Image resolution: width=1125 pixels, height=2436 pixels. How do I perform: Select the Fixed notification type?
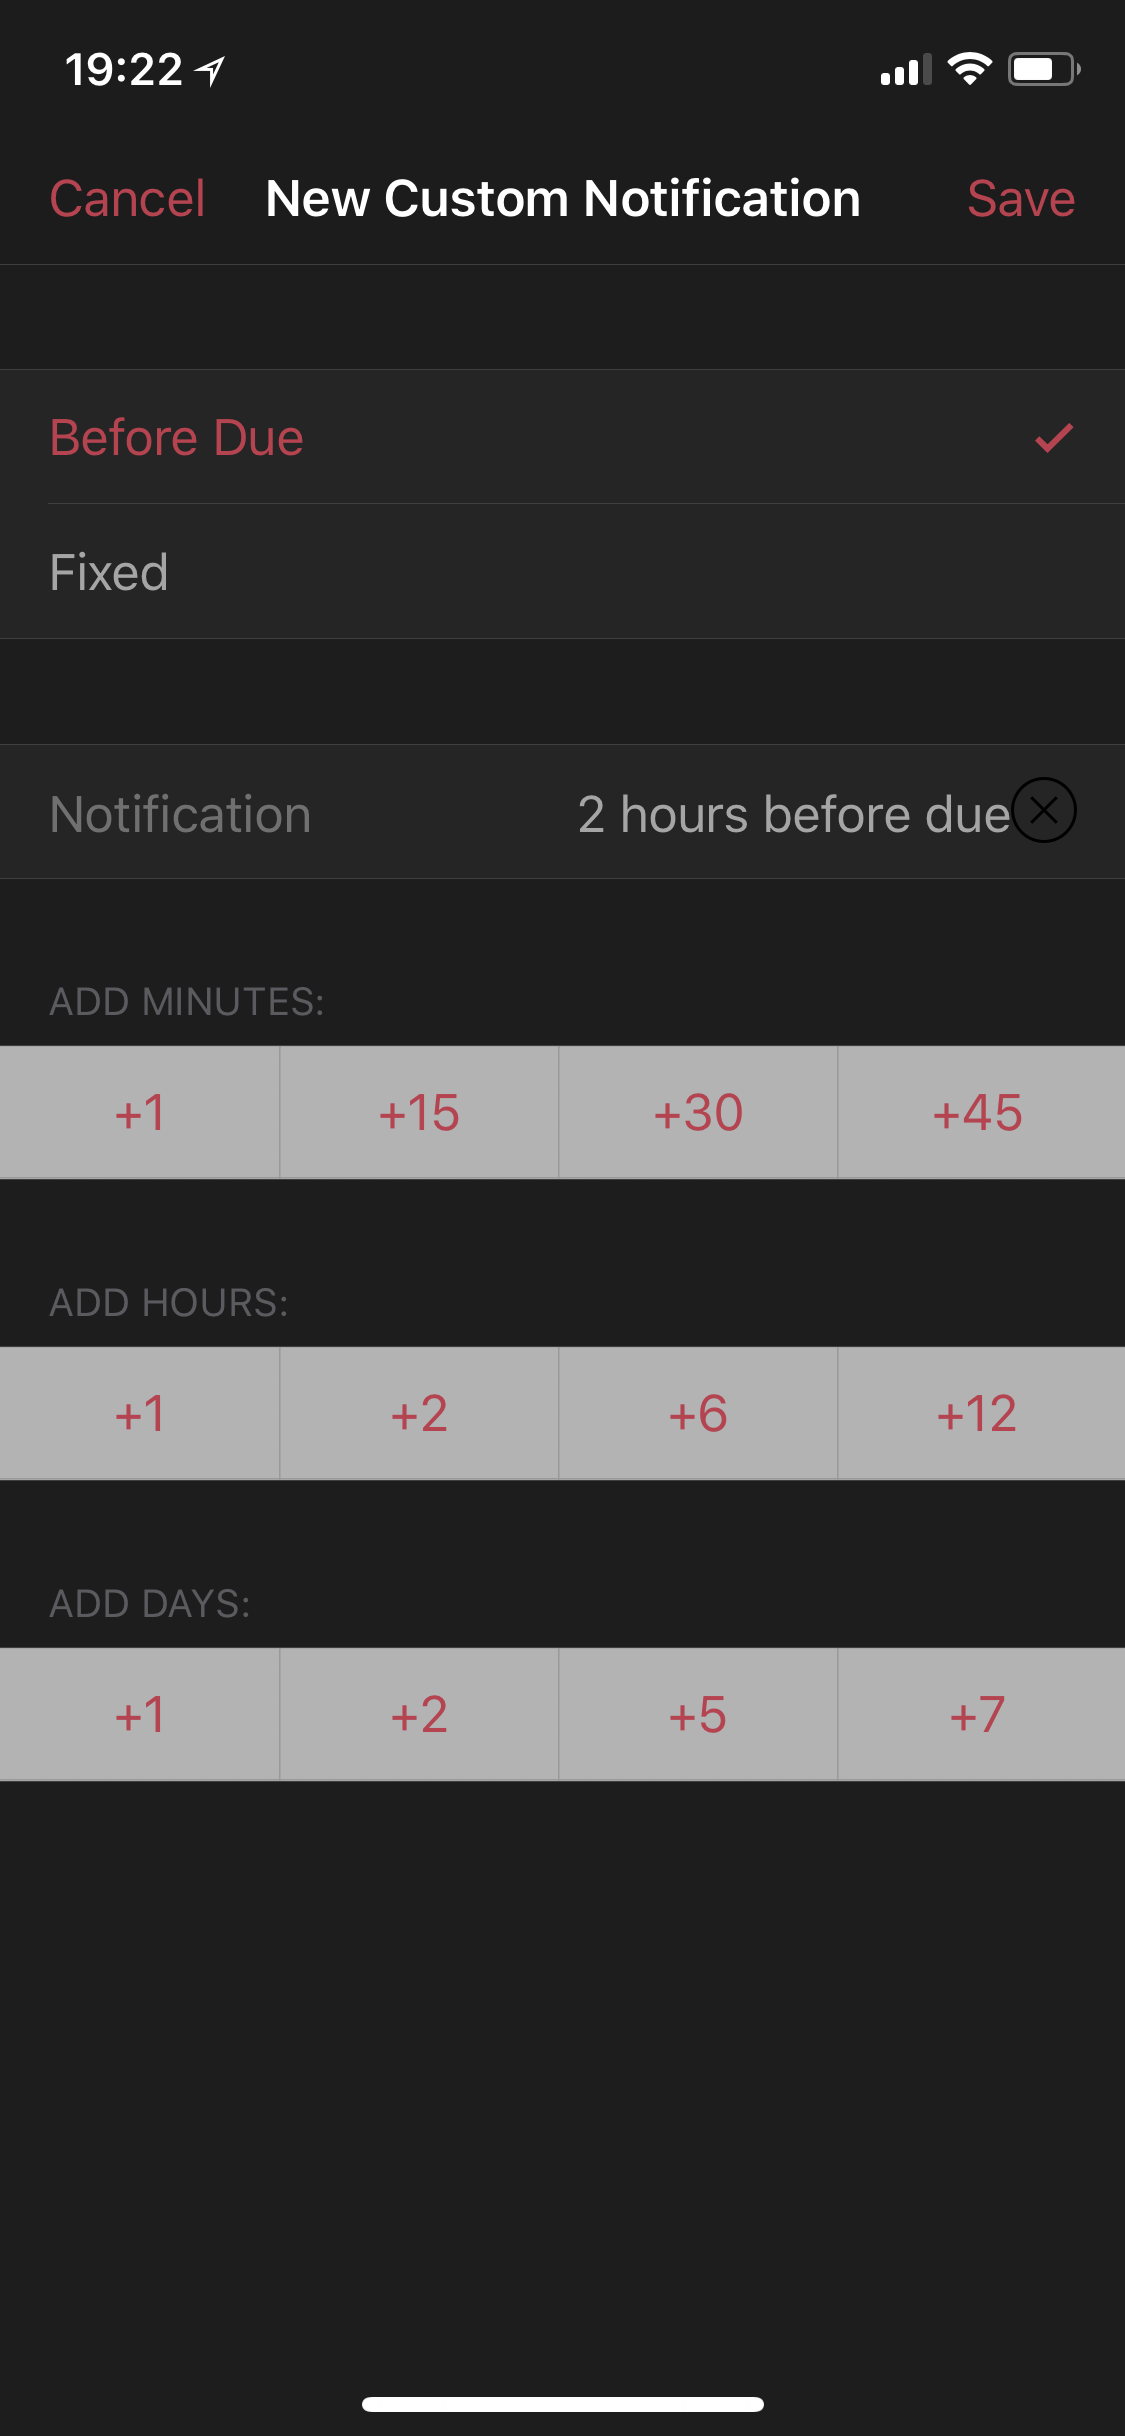(x=109, y=573)
